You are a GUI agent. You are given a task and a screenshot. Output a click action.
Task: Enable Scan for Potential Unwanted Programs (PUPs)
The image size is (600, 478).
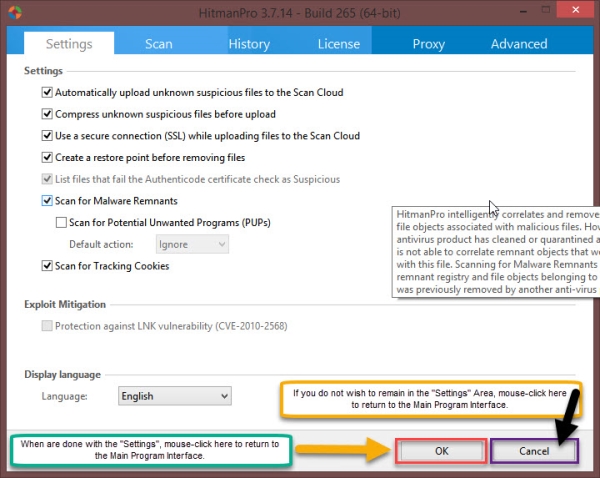(61, 222)
